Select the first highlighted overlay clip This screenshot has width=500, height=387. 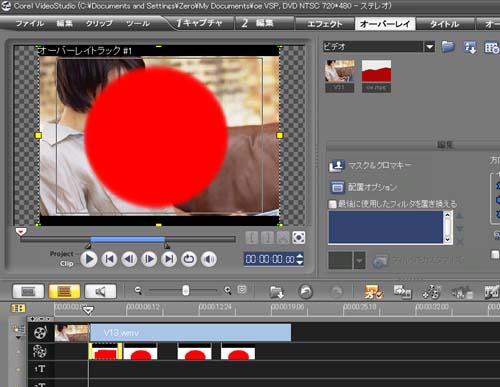pos(105,351)
